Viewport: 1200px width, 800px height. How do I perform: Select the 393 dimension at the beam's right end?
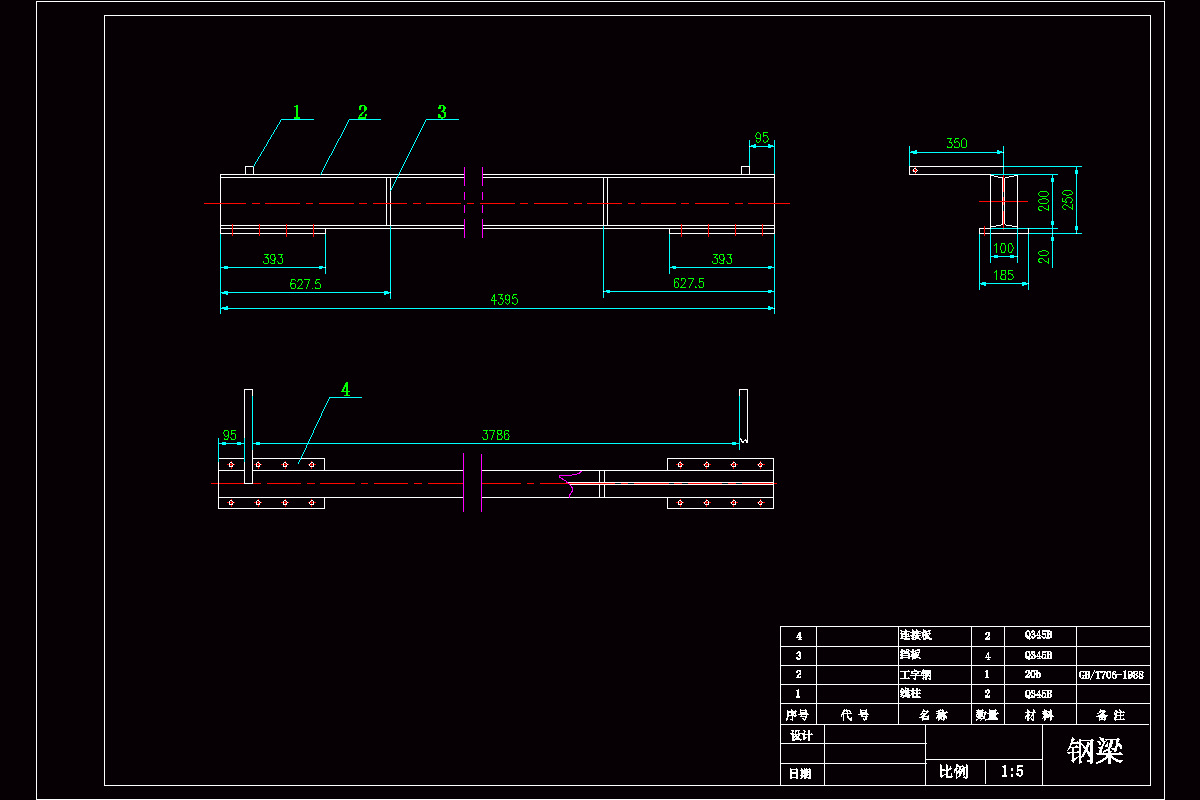721,259
